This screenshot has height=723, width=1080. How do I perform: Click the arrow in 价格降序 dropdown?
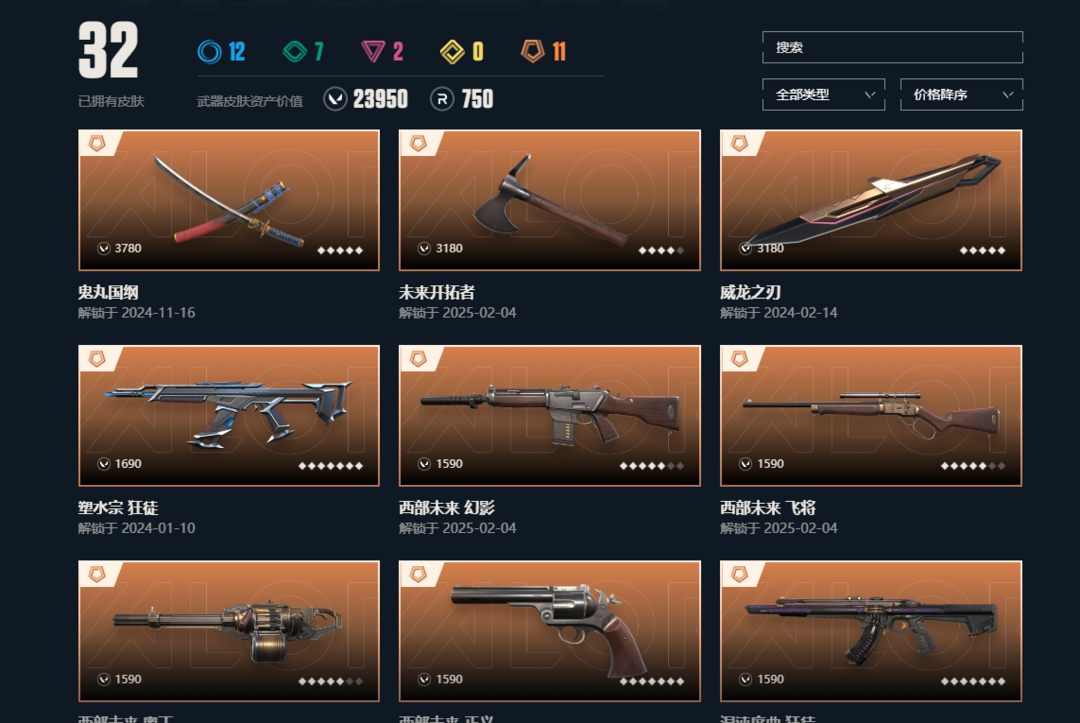coord(1008,94)
